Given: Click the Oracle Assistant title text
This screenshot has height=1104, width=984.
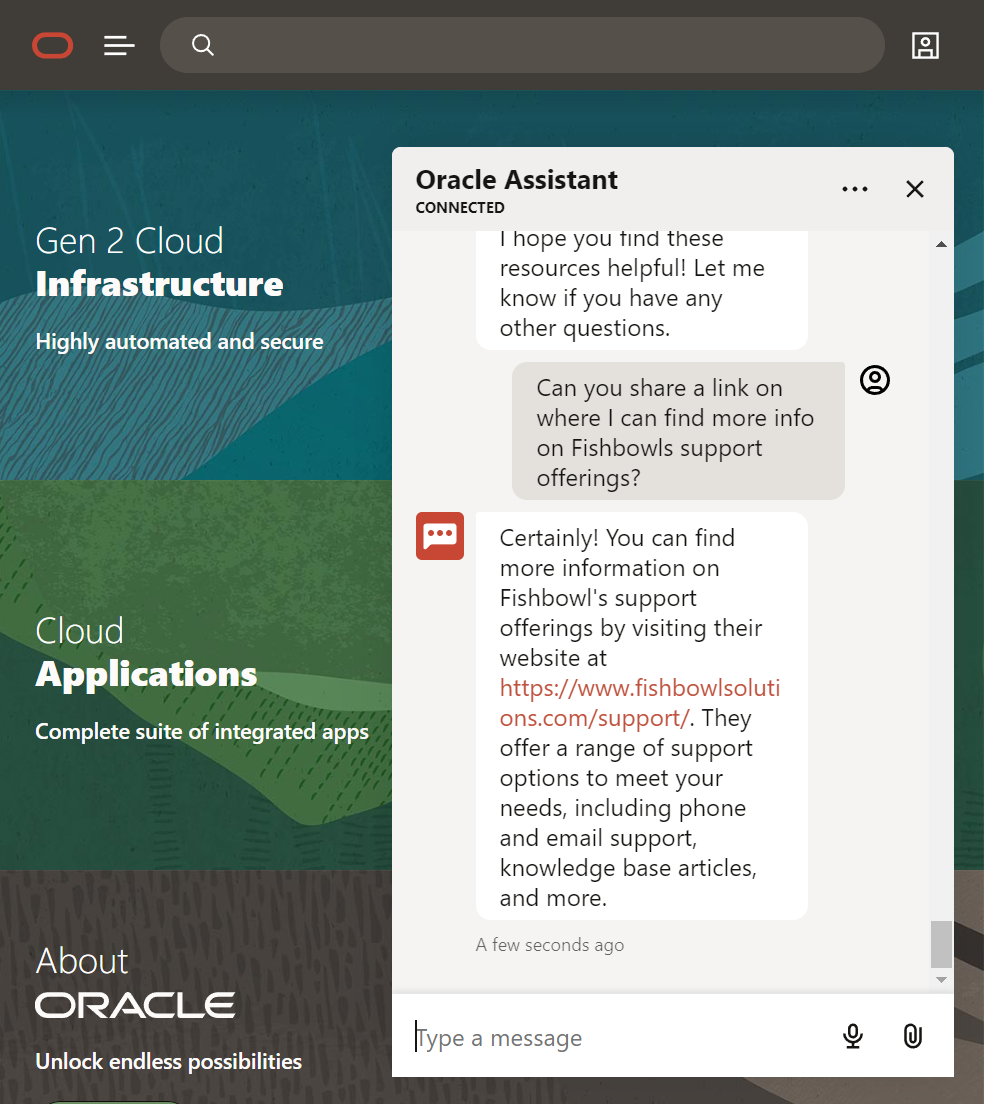Looking at the screenshot, I should [x=517, y=180].
